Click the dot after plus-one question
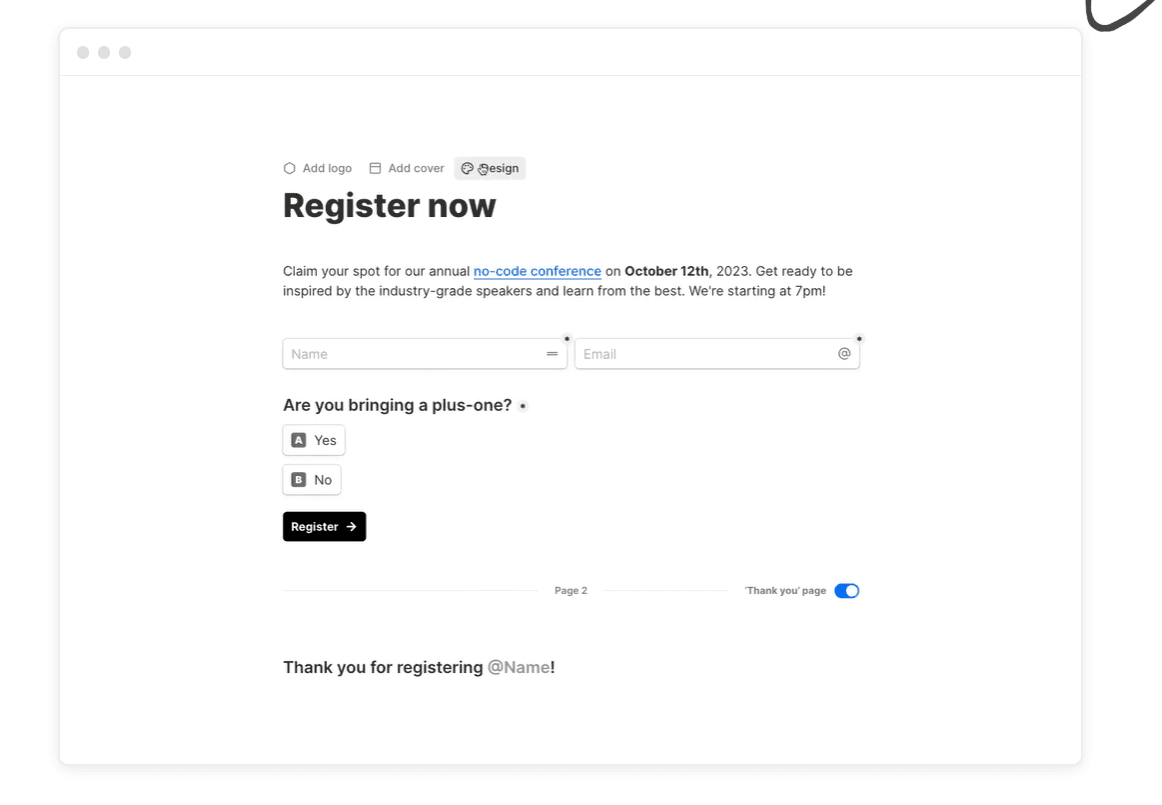This screenshot has width=1162, height=805. [x=523, y=406]
